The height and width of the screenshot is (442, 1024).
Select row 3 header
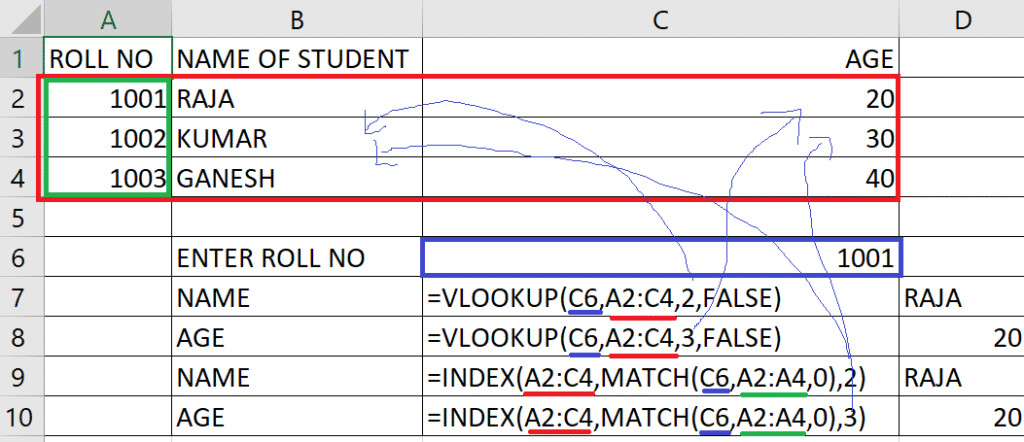pos(22,138)
